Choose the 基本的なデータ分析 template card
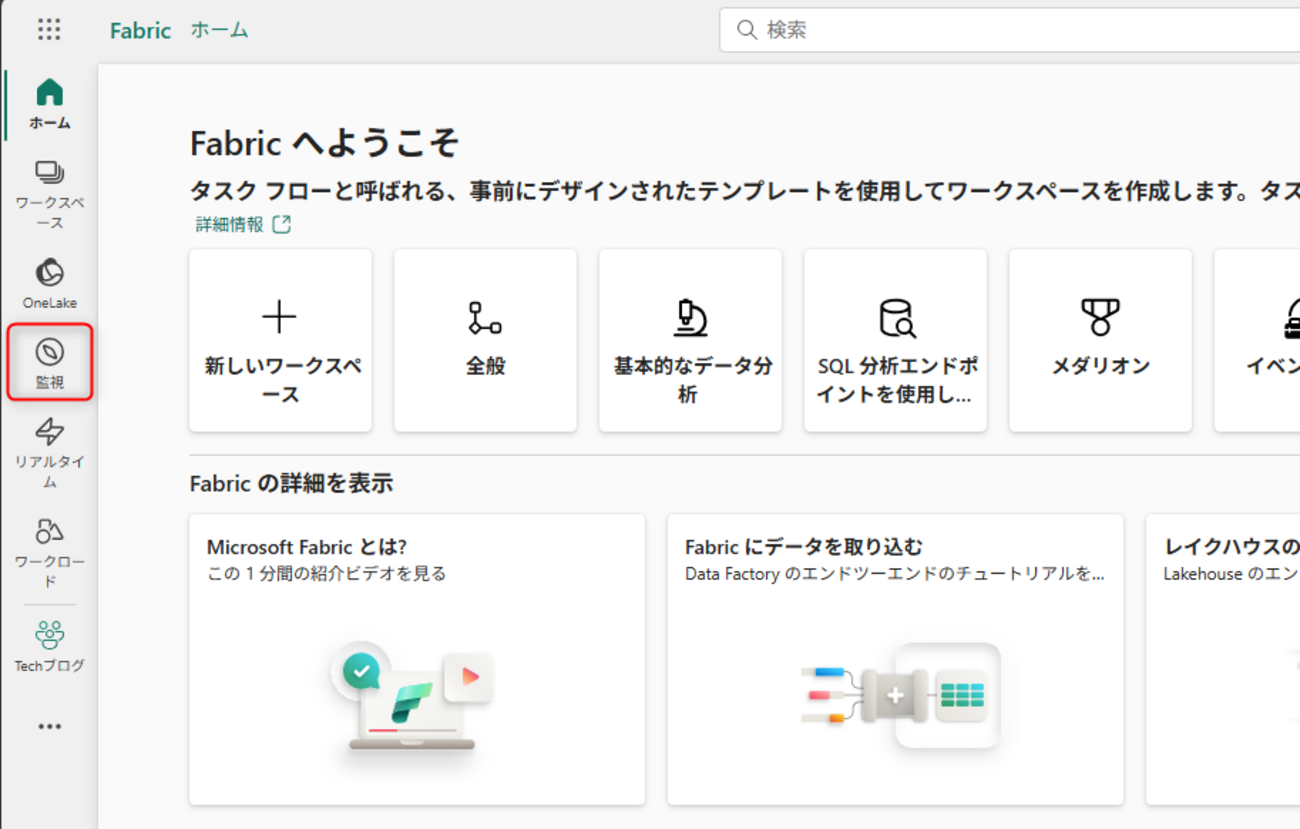The height and width of the screenshot is (829, 1300). tap(690, 341)
